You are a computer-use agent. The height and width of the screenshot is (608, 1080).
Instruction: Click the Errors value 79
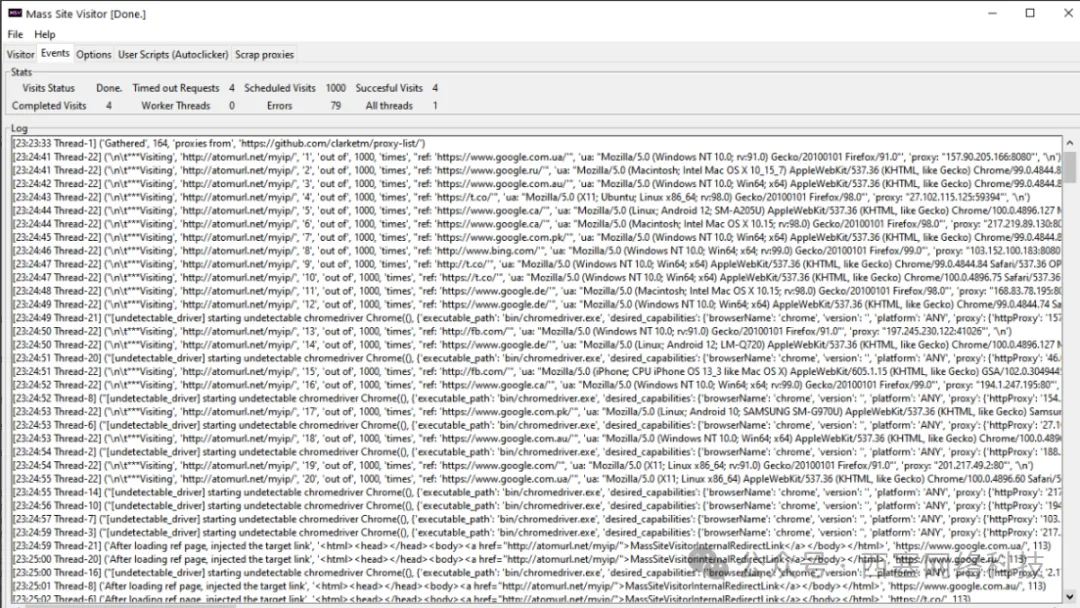(x=335, y=106)
